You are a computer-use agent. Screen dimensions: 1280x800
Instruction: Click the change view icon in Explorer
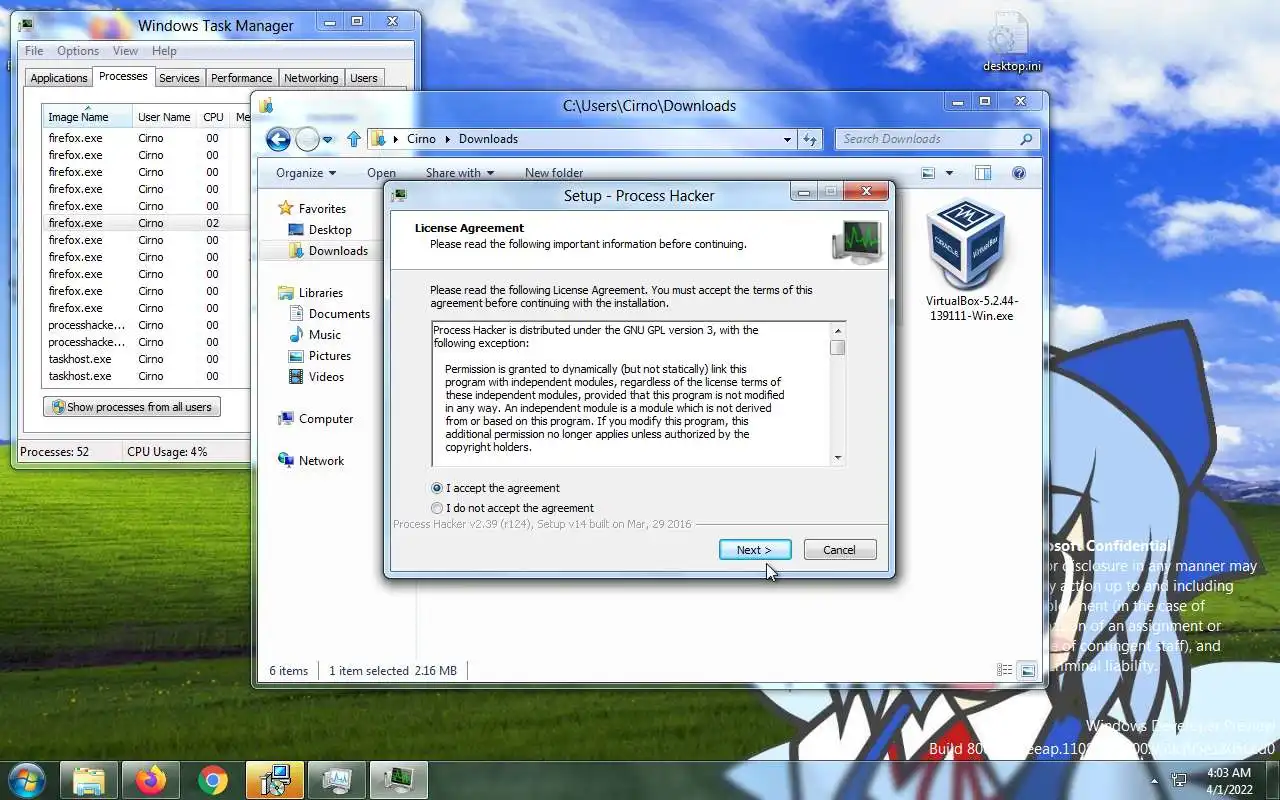click(x=928, y=173)
